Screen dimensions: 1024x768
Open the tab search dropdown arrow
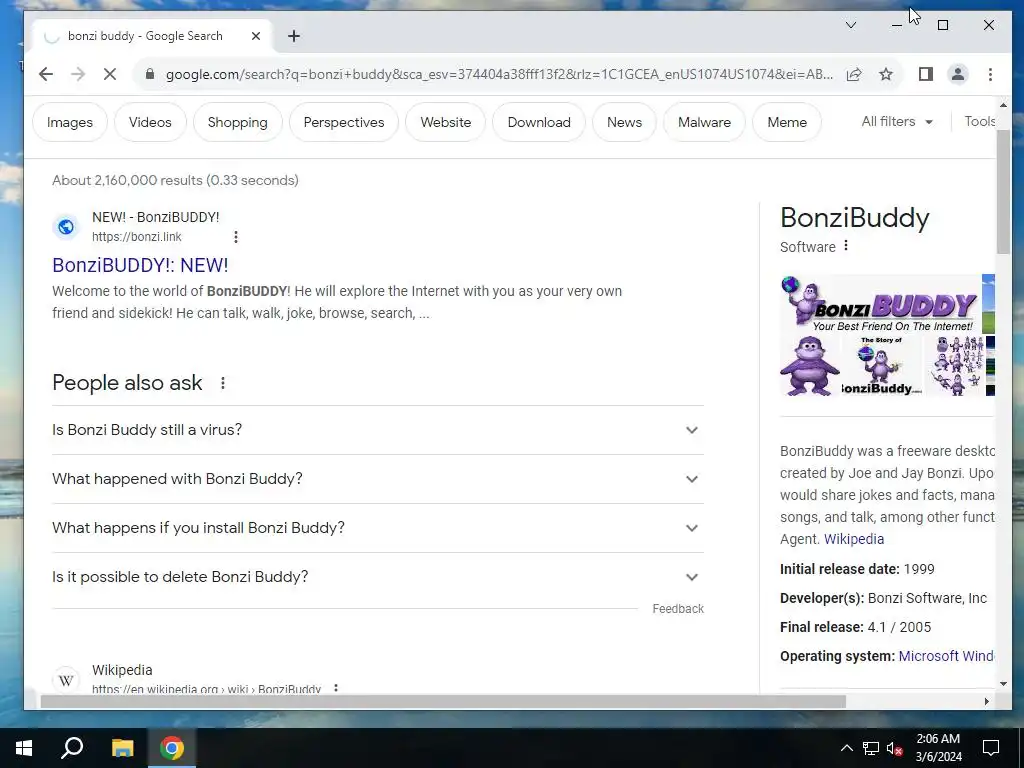851,25
